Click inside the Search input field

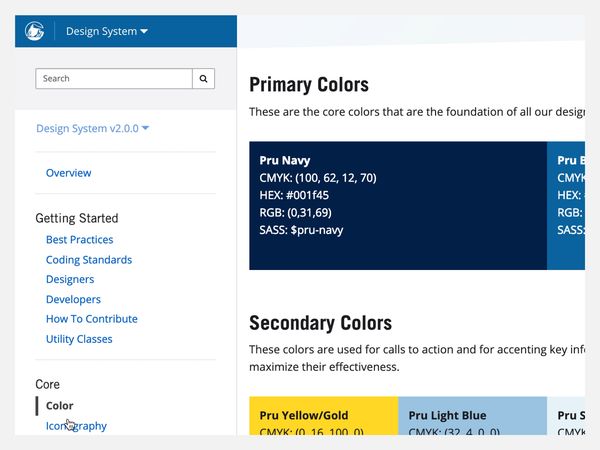coord(114,78)
